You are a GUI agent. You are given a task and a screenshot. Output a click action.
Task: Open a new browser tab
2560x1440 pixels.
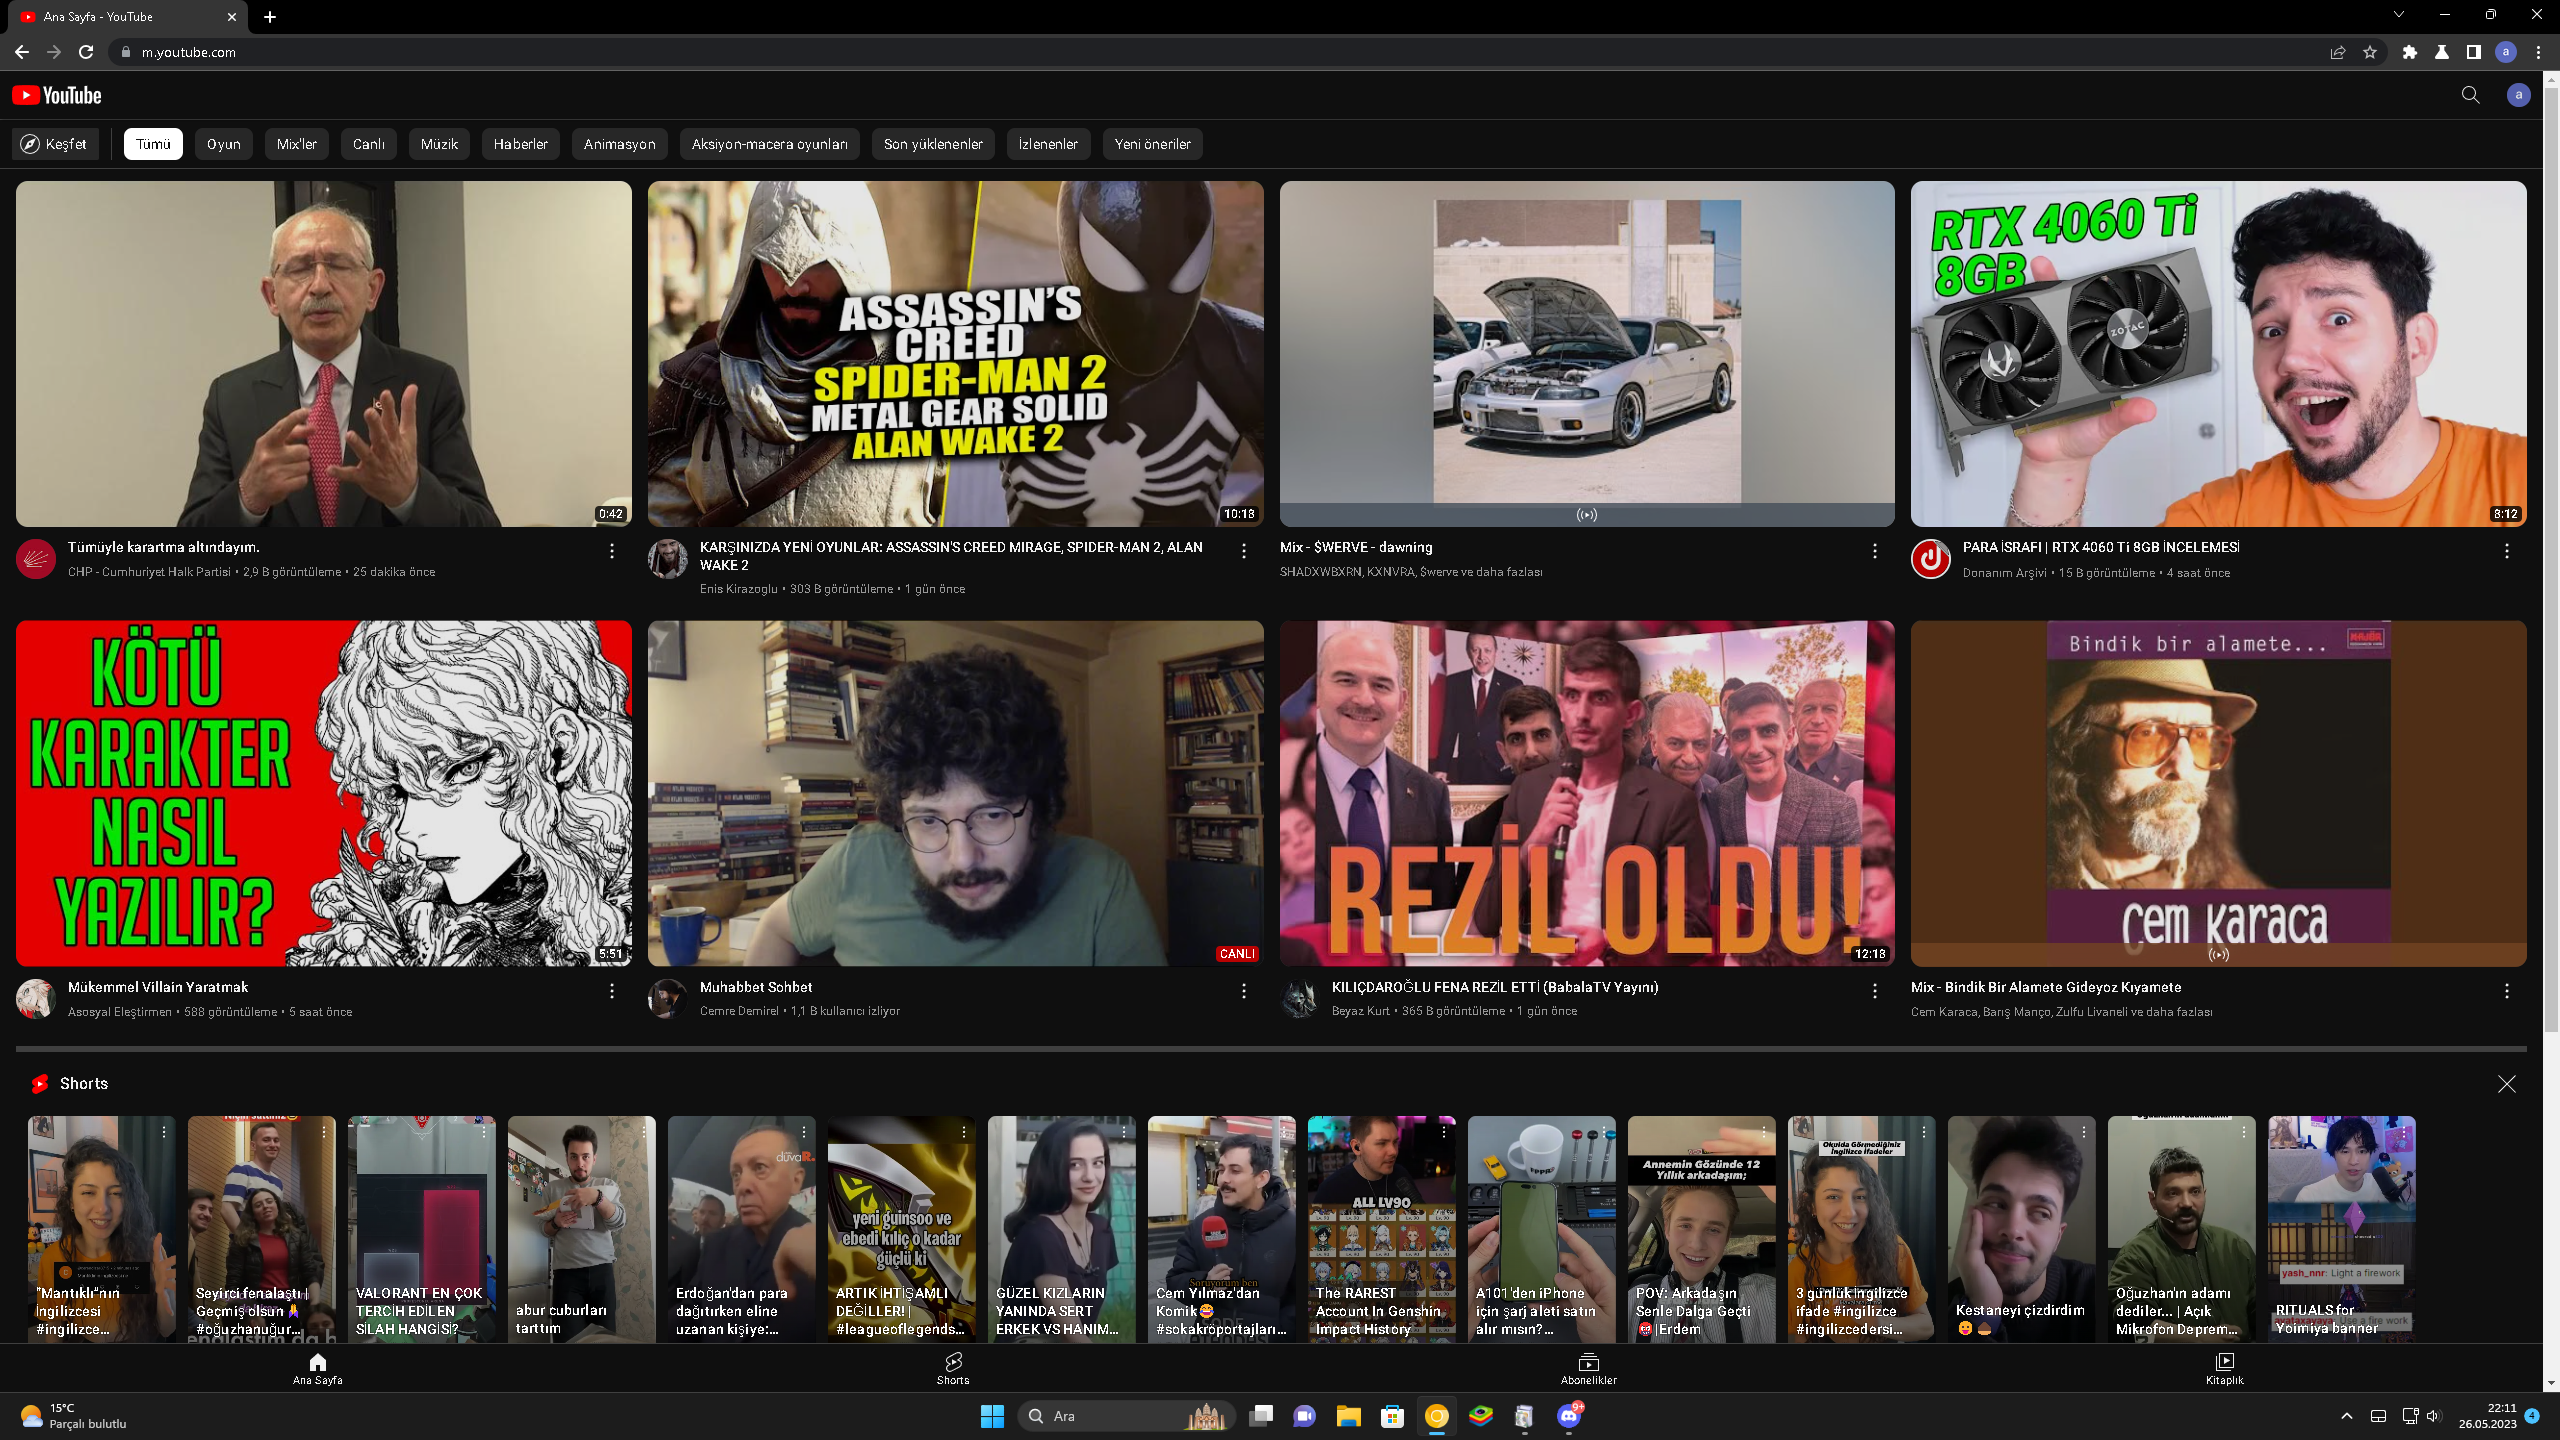point(270,17)
